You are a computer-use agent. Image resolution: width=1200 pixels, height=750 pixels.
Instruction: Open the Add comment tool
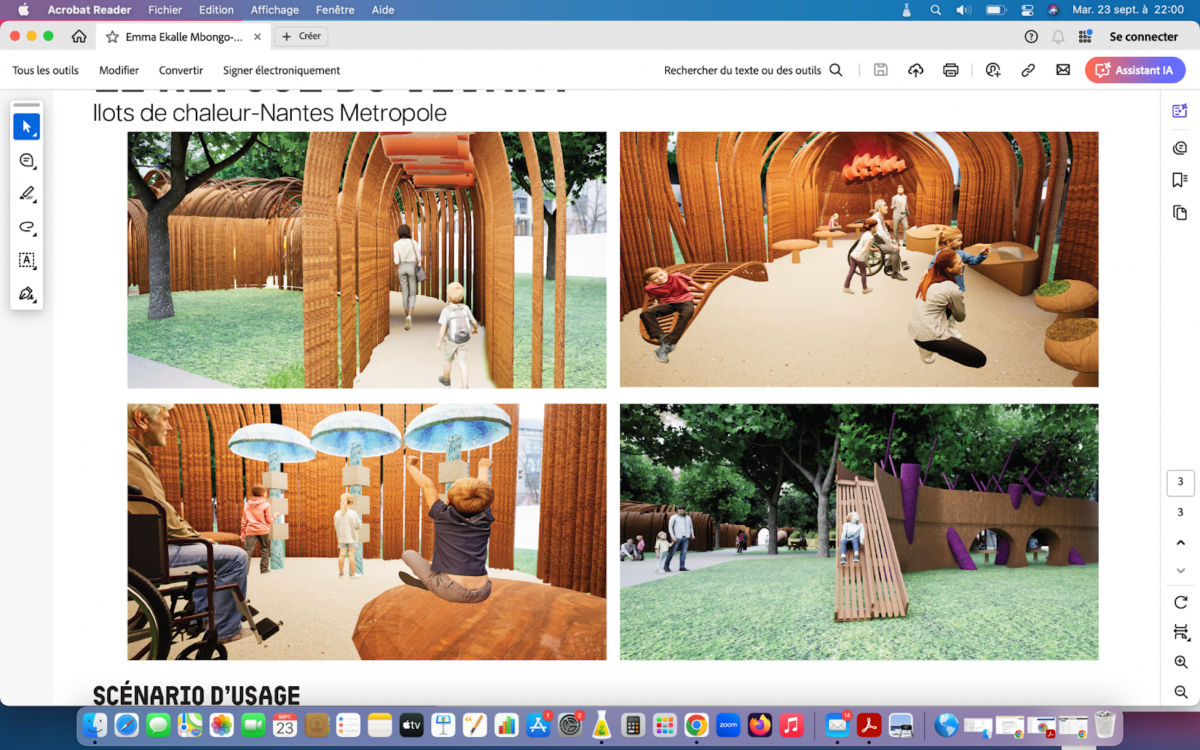coord(27,160)
